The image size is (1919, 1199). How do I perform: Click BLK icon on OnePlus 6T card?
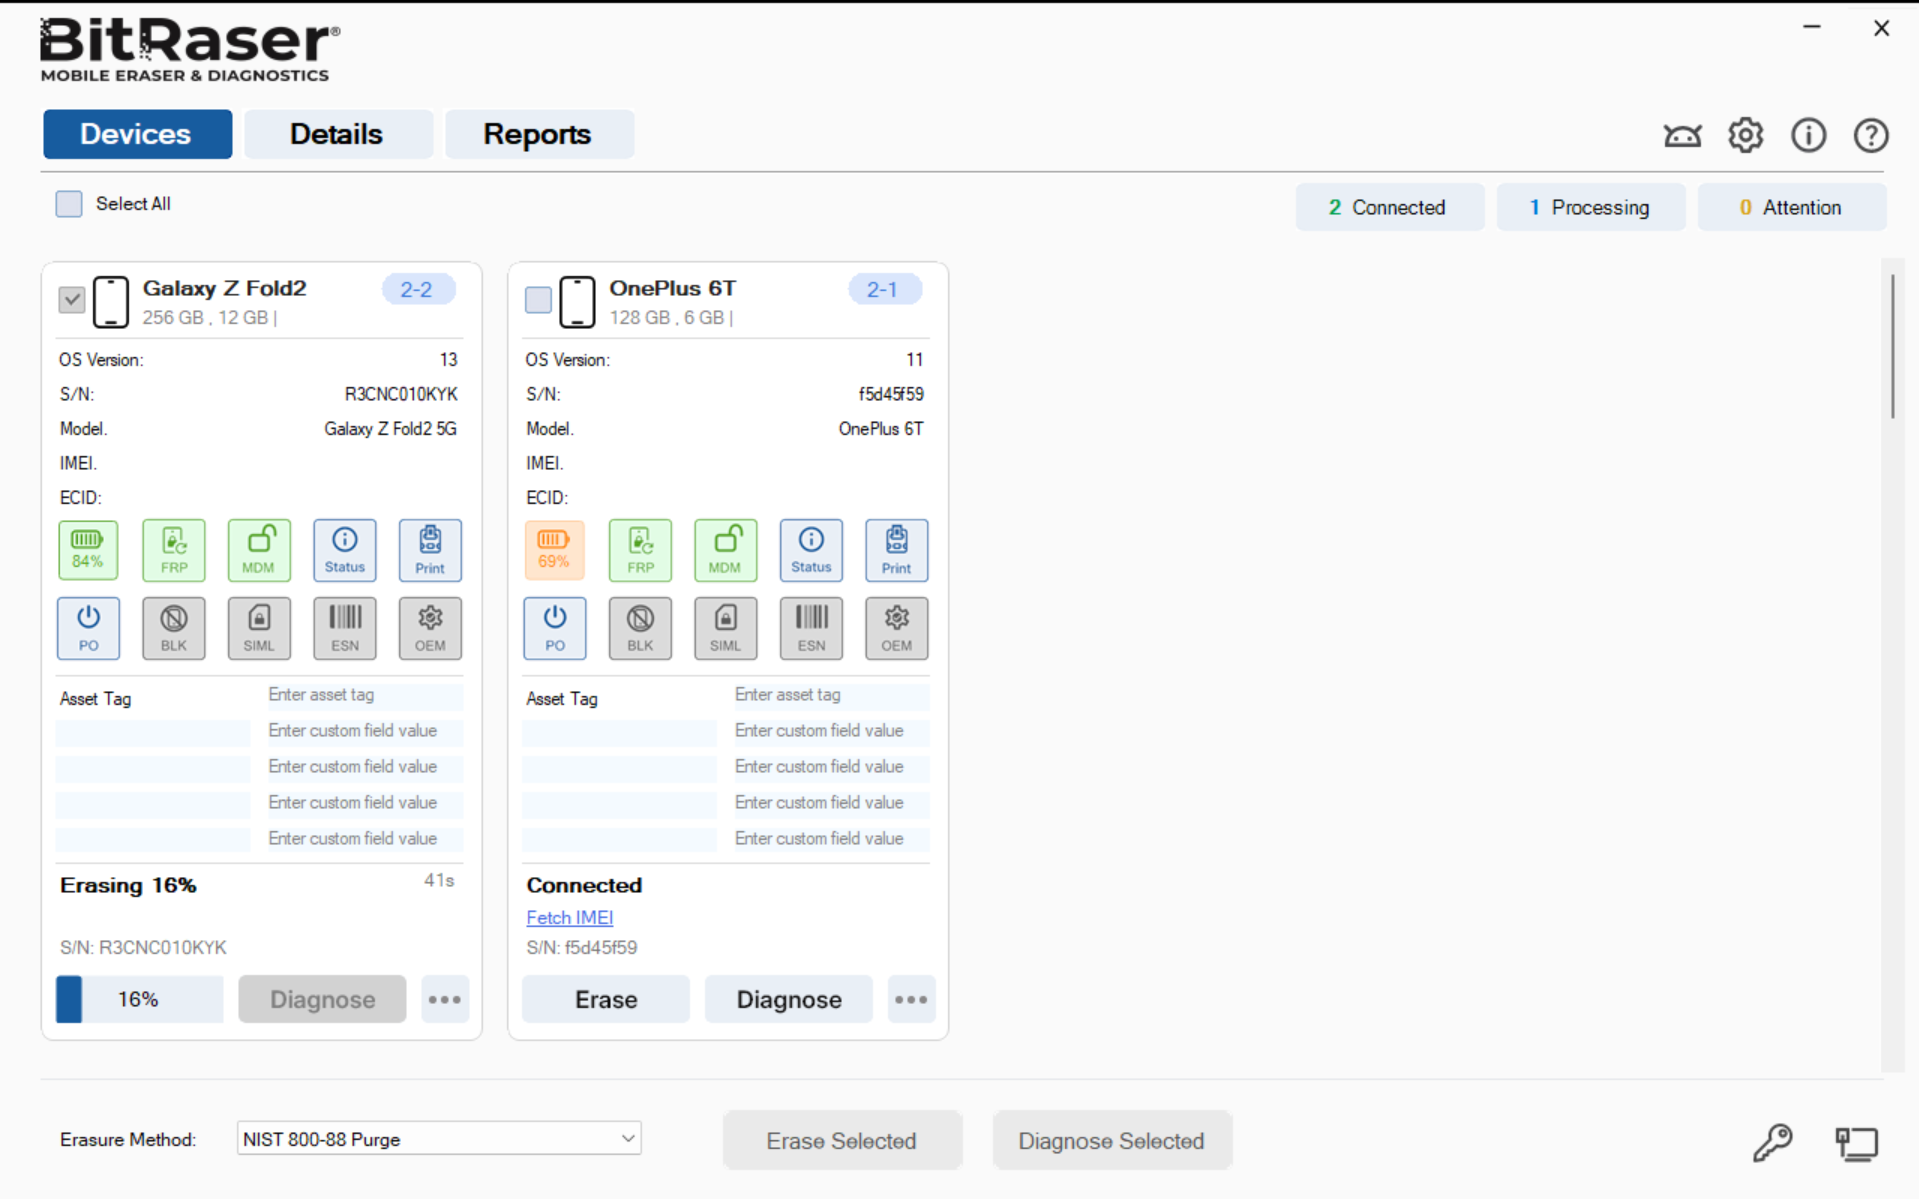click(641, 628)
